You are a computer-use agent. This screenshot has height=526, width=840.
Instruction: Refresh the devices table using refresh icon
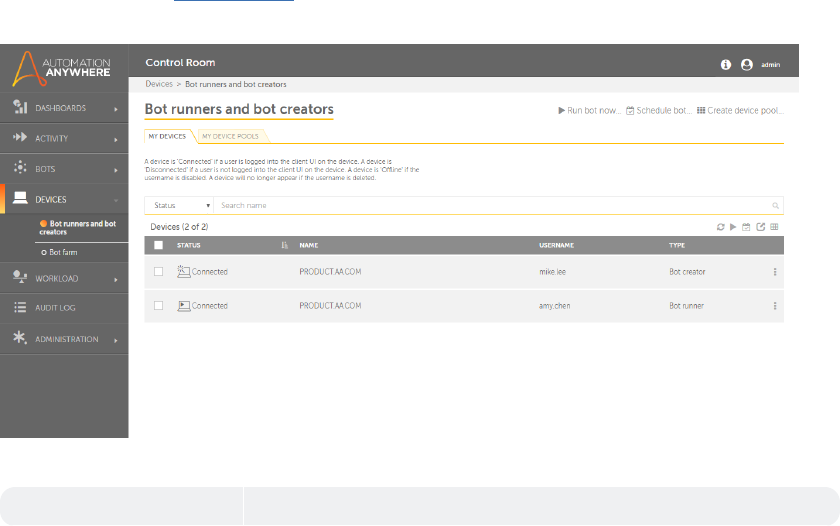(x=721, y=227)
